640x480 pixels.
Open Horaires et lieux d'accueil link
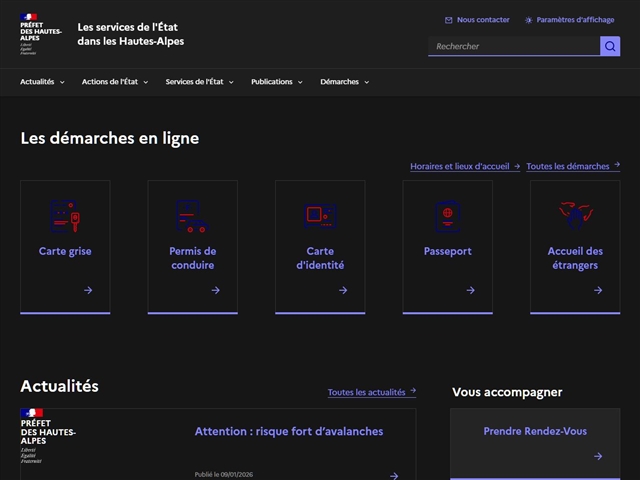coord(464,166)
